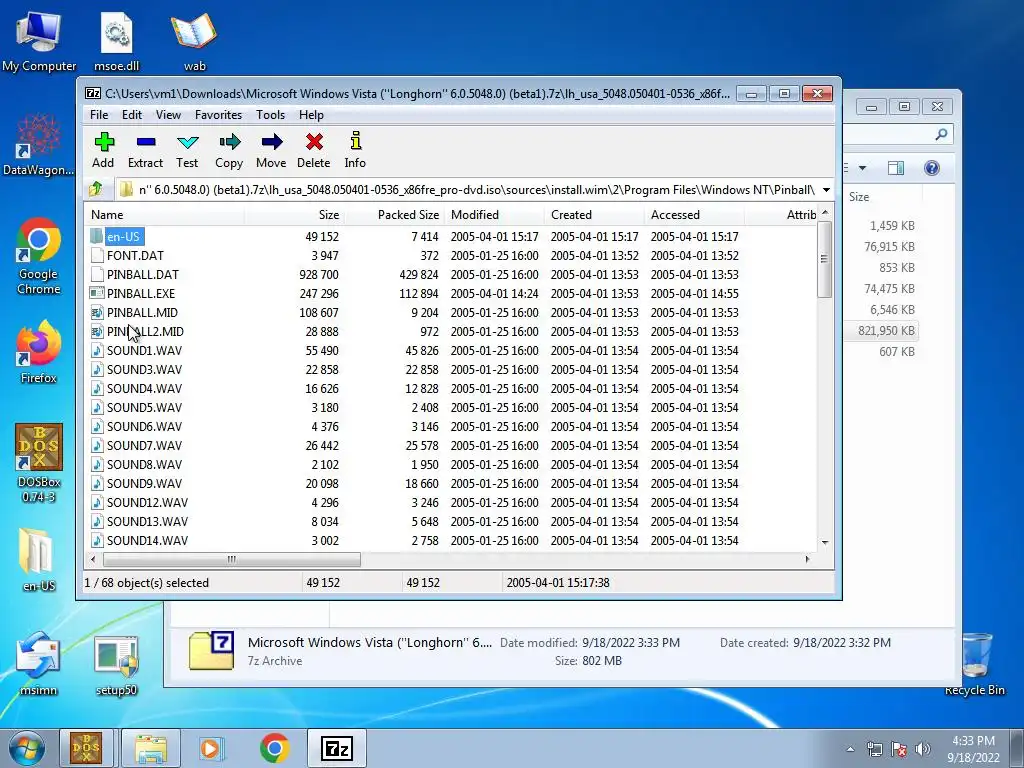Select the PINBALL.DAT file
The width and height of the screenshot is (1024, 768).
pos(142,274)
